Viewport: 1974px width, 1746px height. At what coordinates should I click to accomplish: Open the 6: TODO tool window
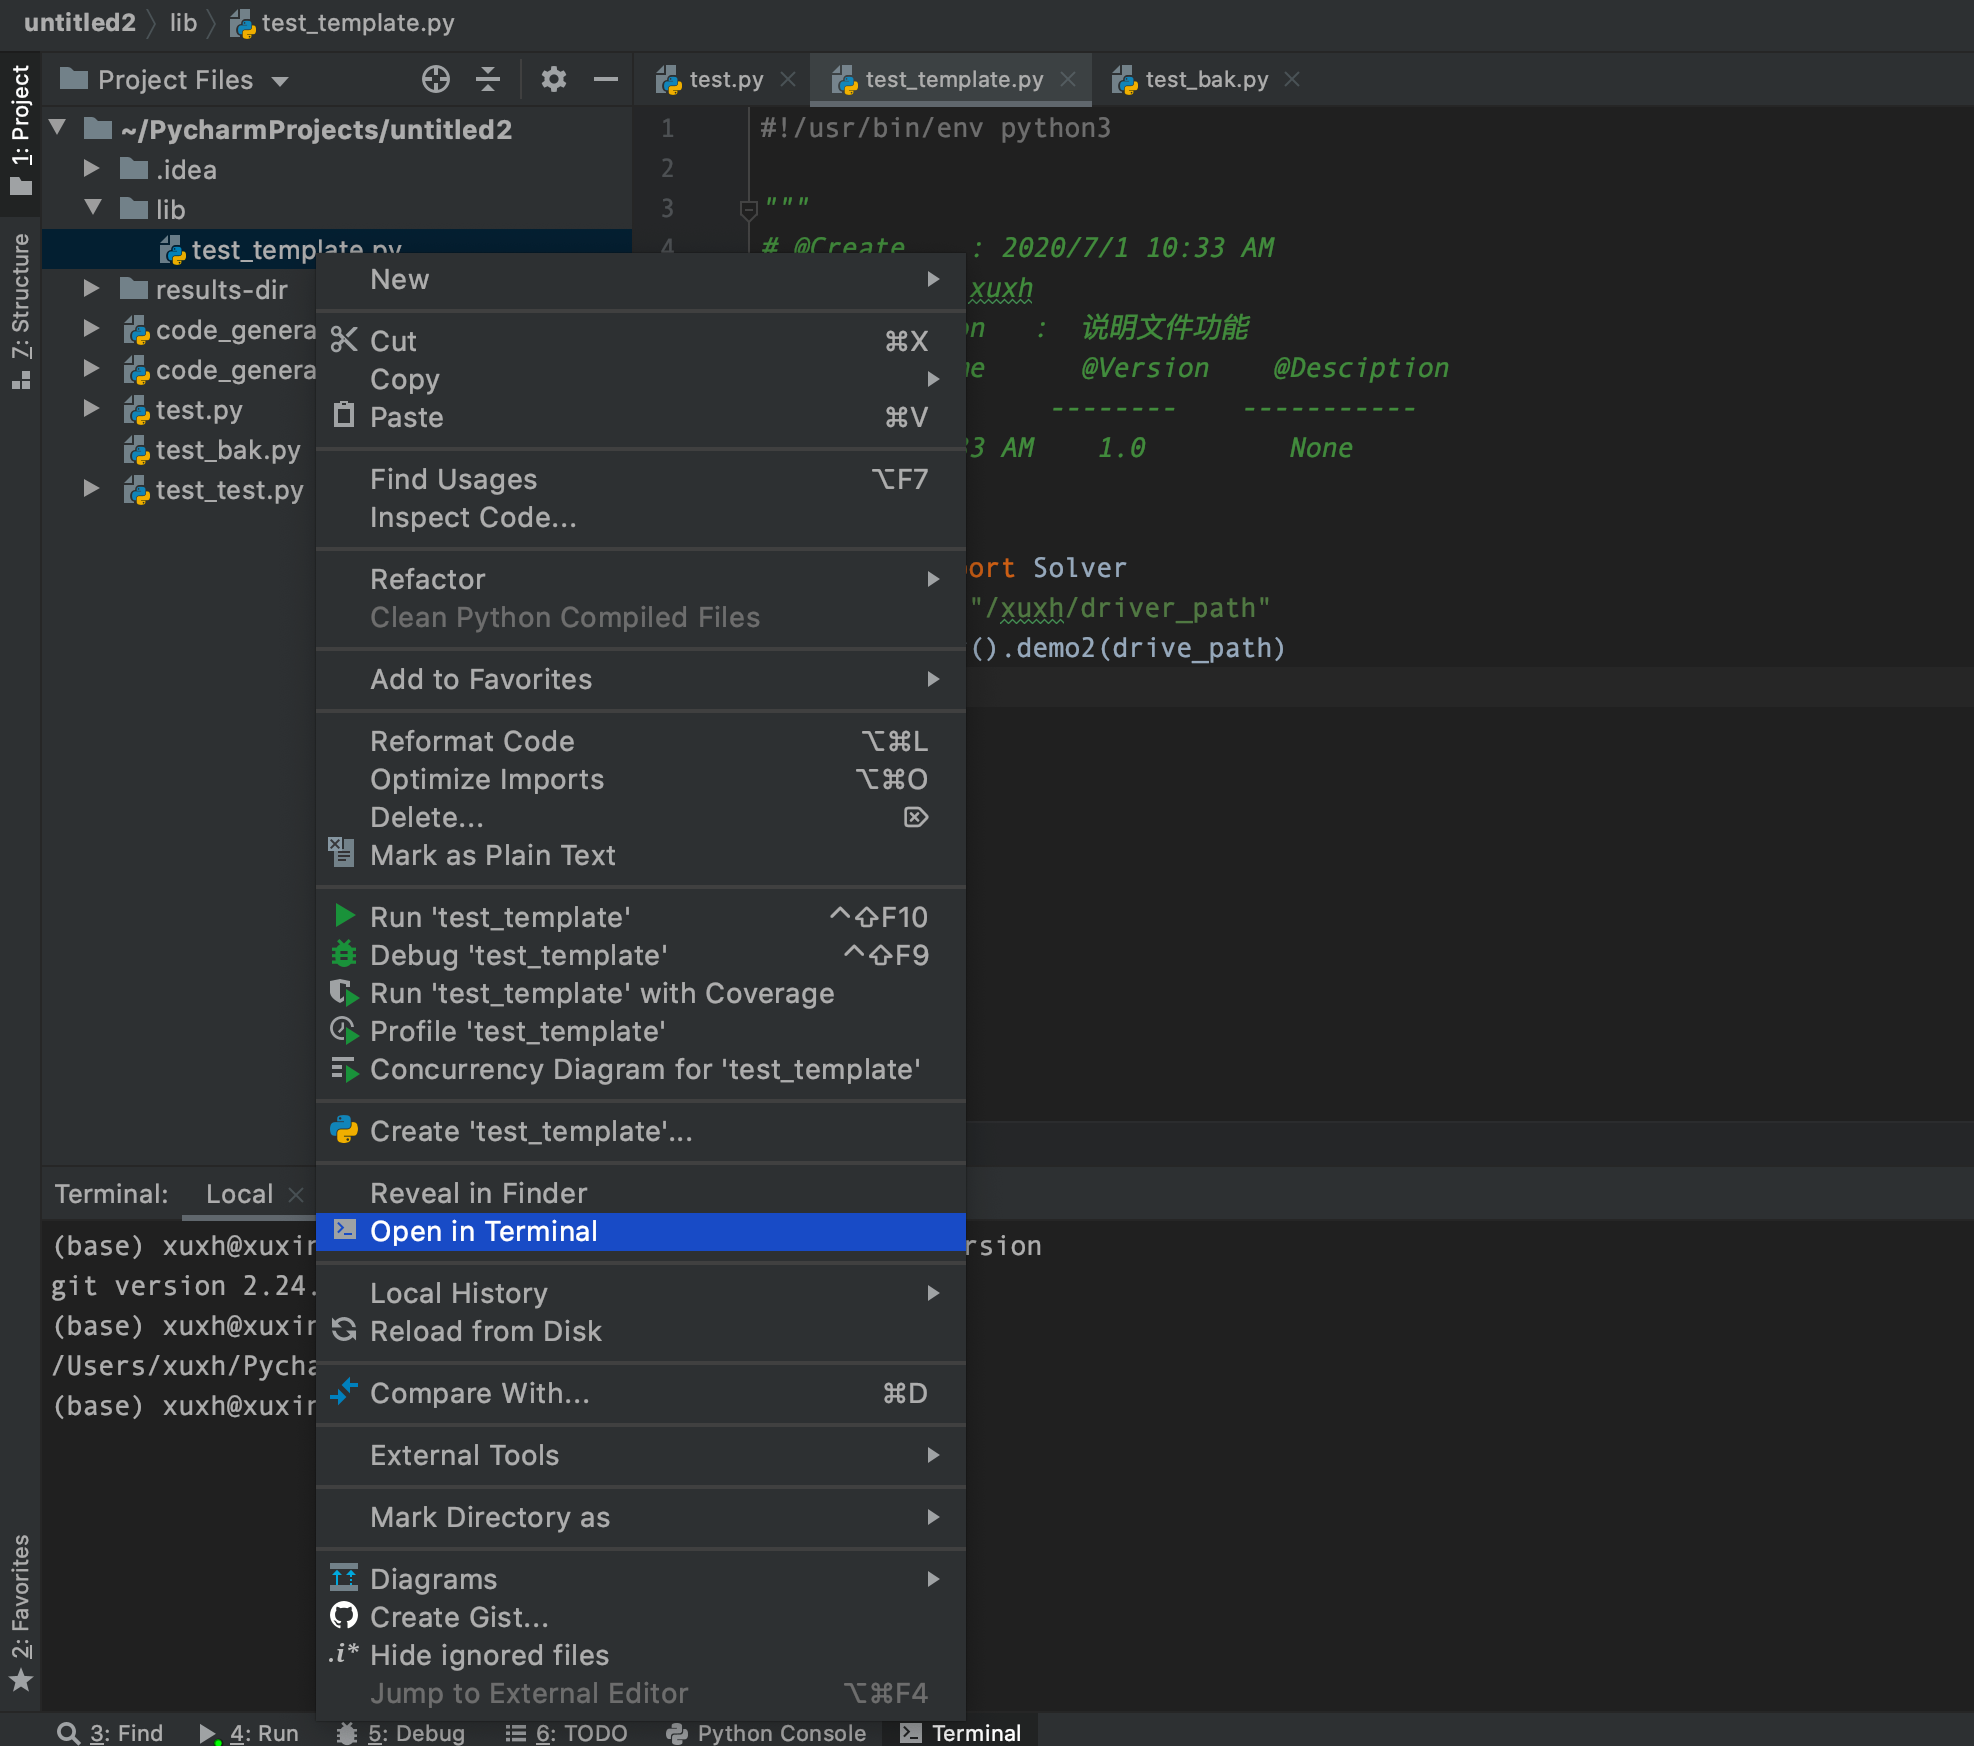pyautogui.click(x=566, y=1732)
